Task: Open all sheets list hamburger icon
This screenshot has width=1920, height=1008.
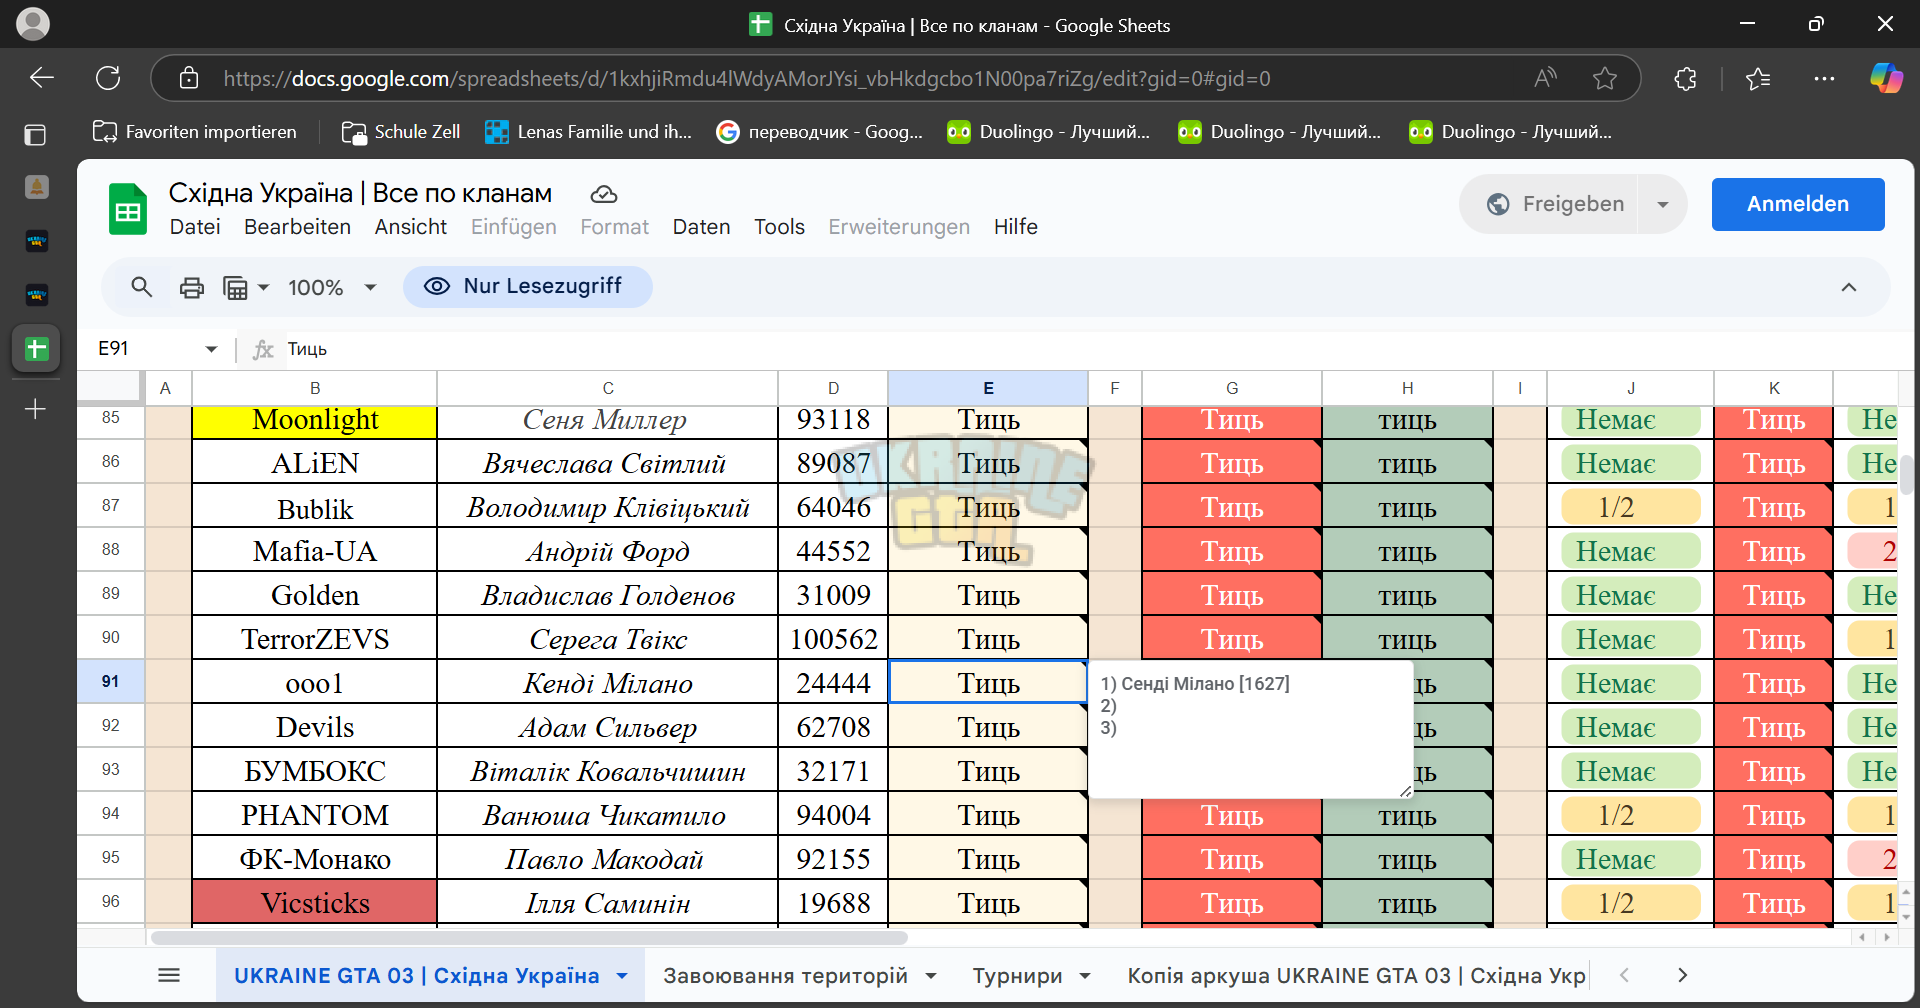Action: point(169,975)
